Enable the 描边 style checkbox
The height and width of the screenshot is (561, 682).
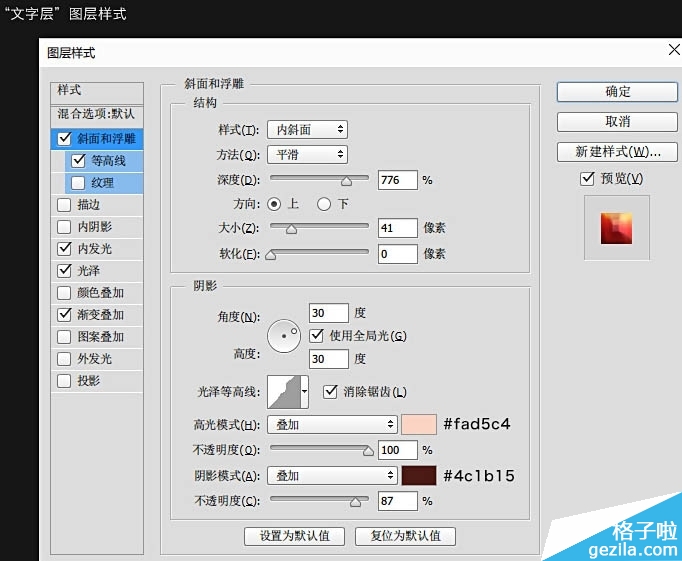pos(65,205)
